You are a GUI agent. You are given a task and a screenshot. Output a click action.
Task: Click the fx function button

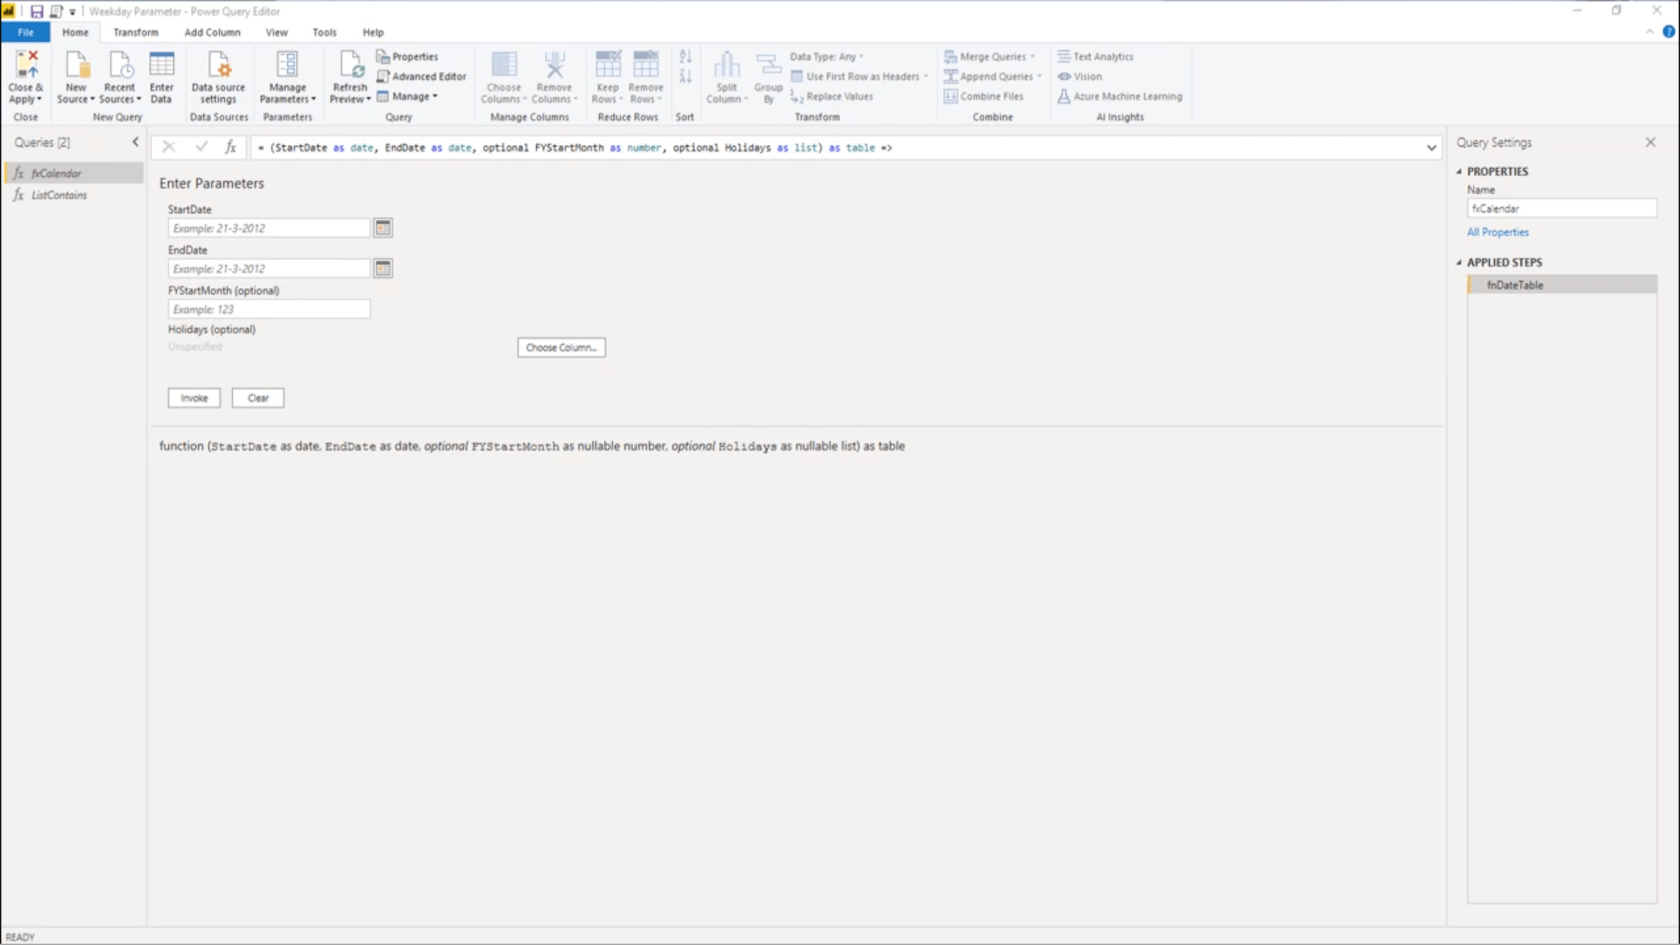coord(230,147)
